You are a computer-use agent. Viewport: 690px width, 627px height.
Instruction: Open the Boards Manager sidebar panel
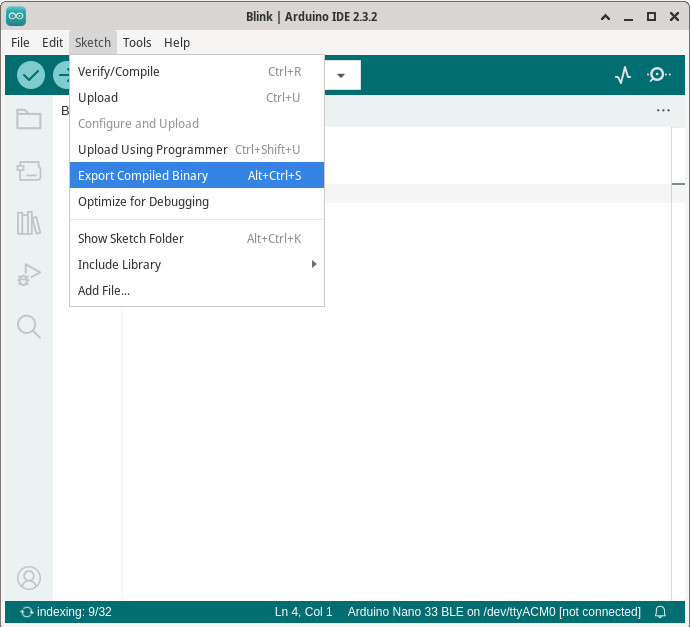[x=29, y=171]
